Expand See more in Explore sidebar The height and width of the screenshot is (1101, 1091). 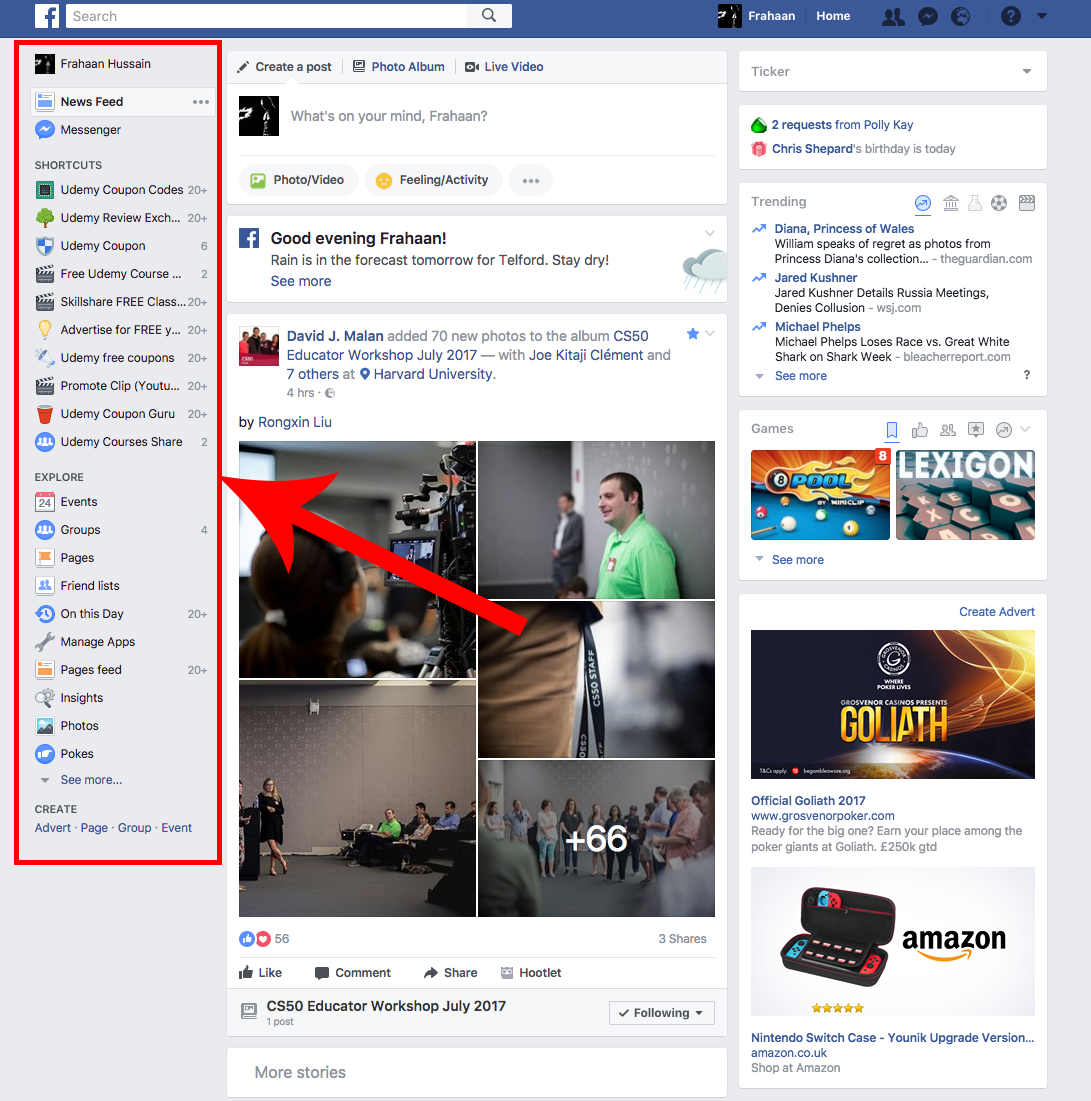click(x=91, y=780)
